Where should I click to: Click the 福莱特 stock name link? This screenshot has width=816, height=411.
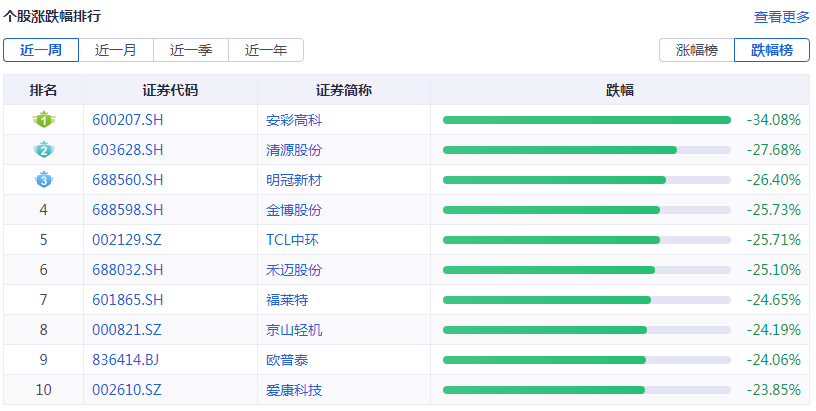287,300
